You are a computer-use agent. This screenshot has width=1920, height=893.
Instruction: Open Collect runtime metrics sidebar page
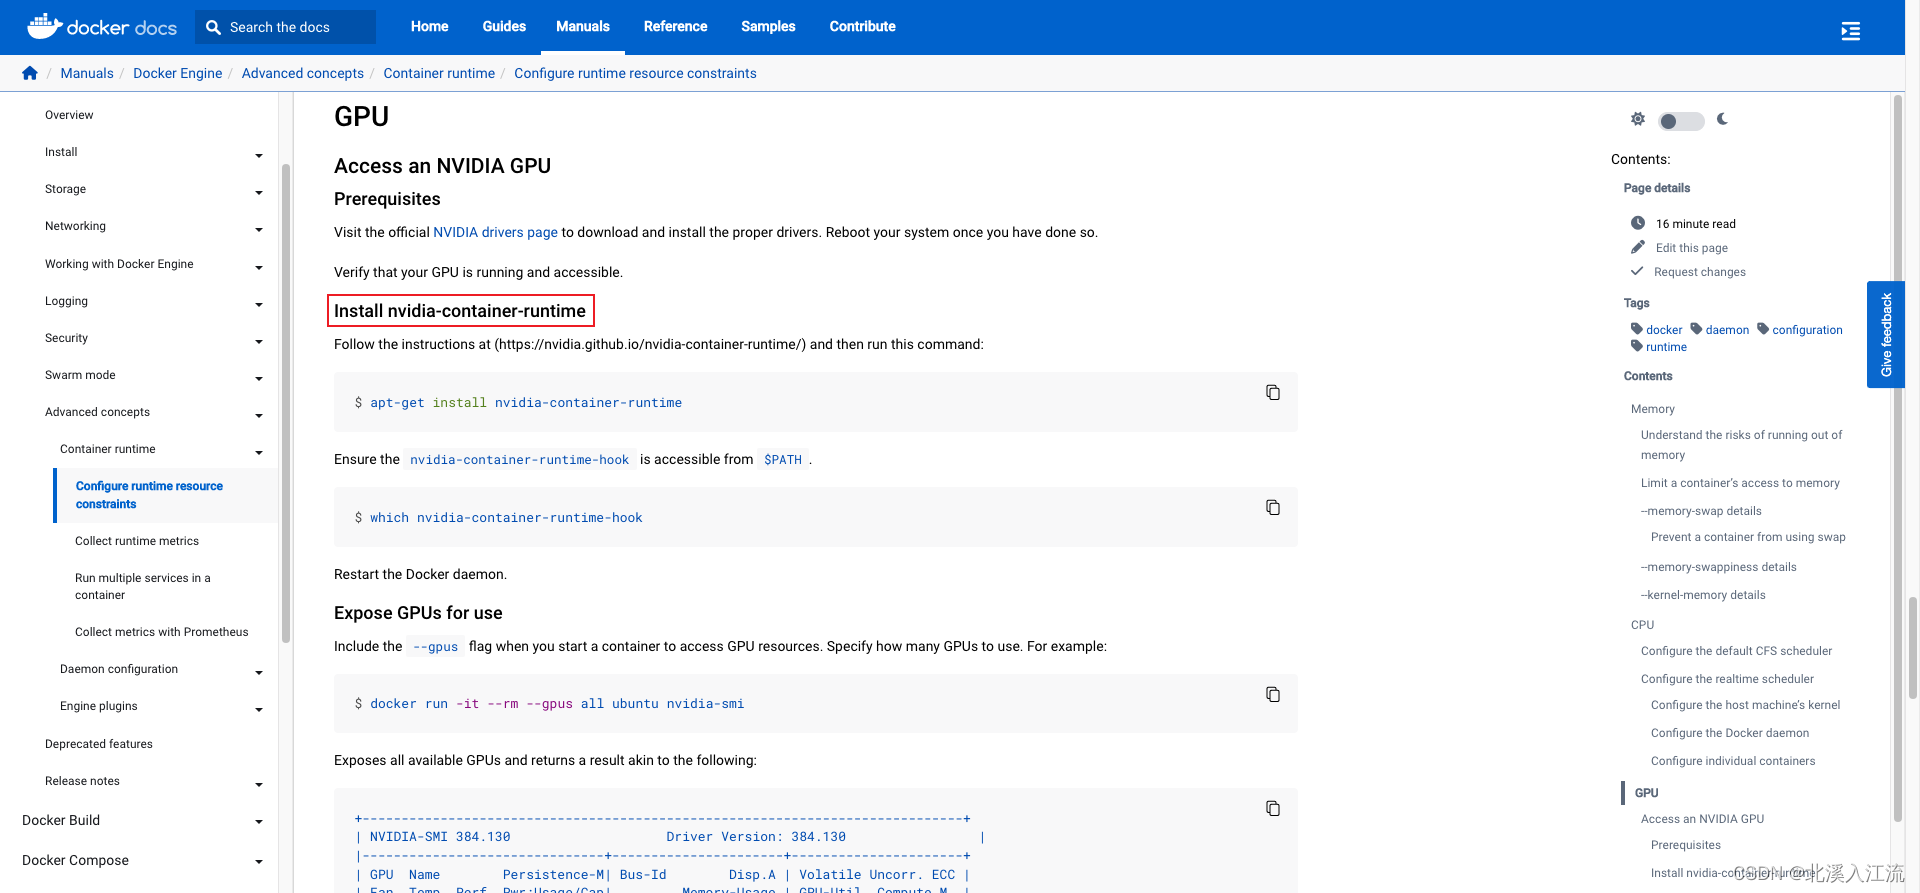pyautogui.click(x=136, y=541)
